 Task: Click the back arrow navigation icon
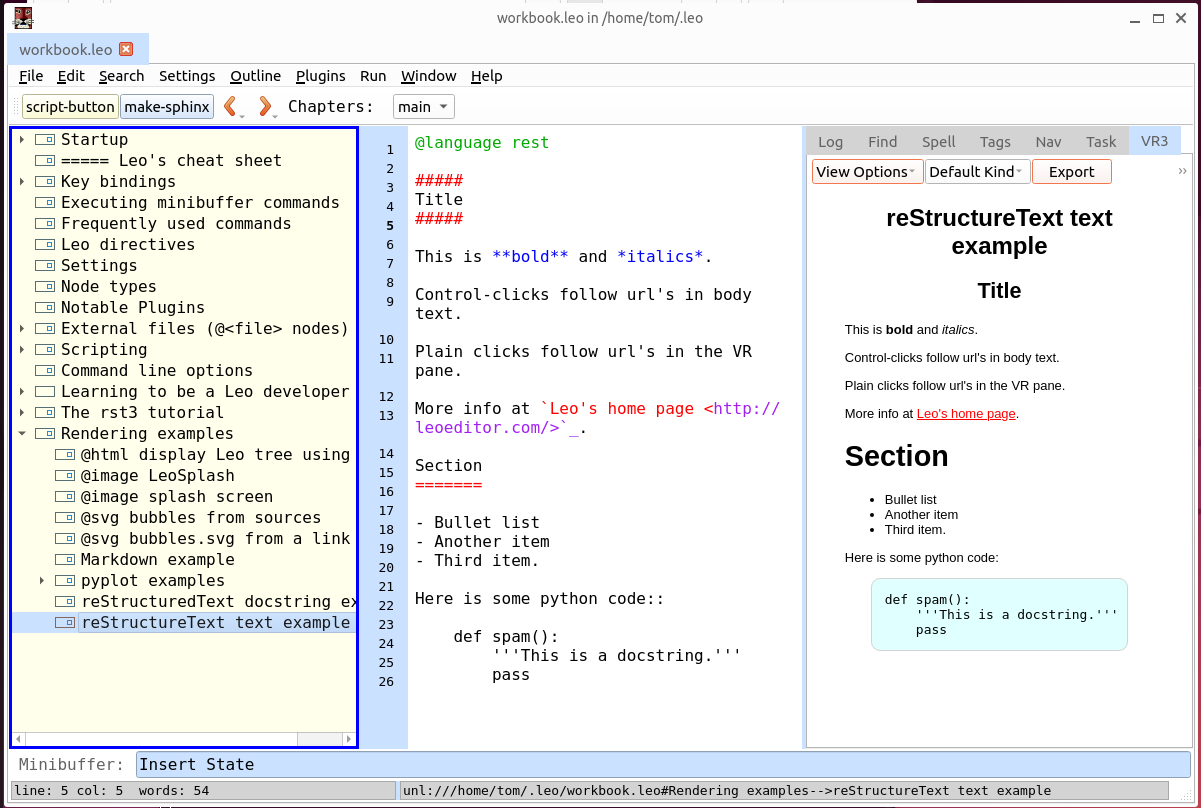click(230, 106)
